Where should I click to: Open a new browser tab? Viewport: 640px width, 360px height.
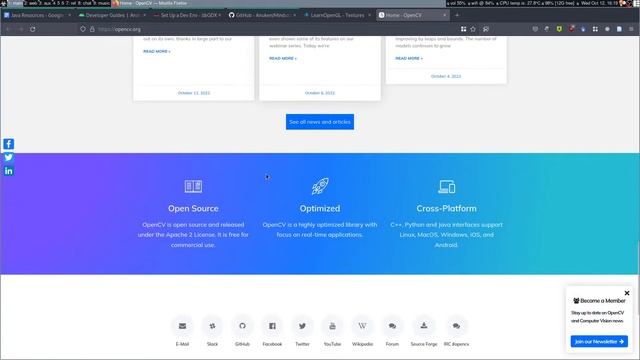pos(457,15)
